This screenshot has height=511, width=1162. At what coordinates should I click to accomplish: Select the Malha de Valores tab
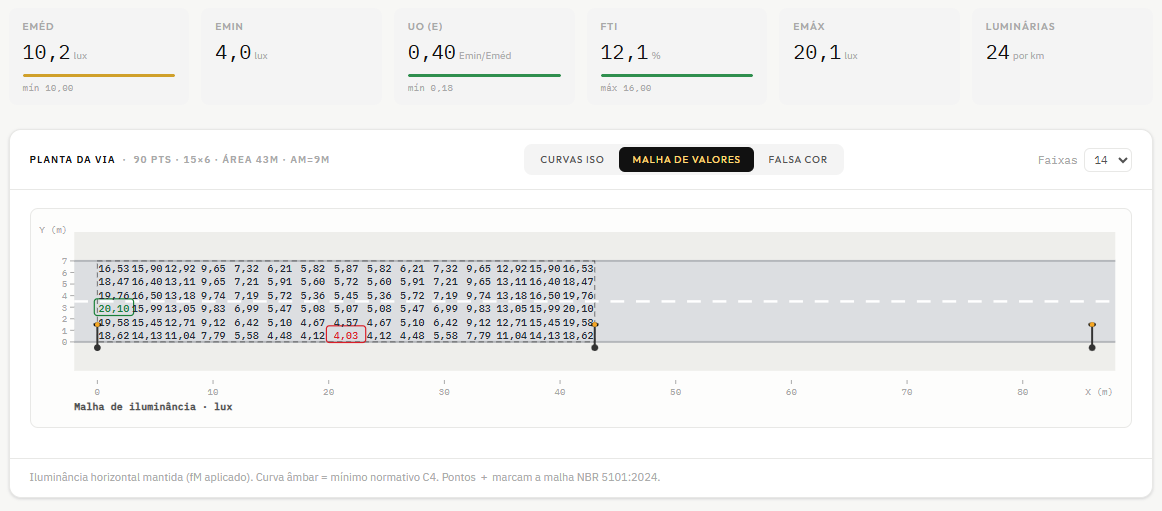(686, 159)
